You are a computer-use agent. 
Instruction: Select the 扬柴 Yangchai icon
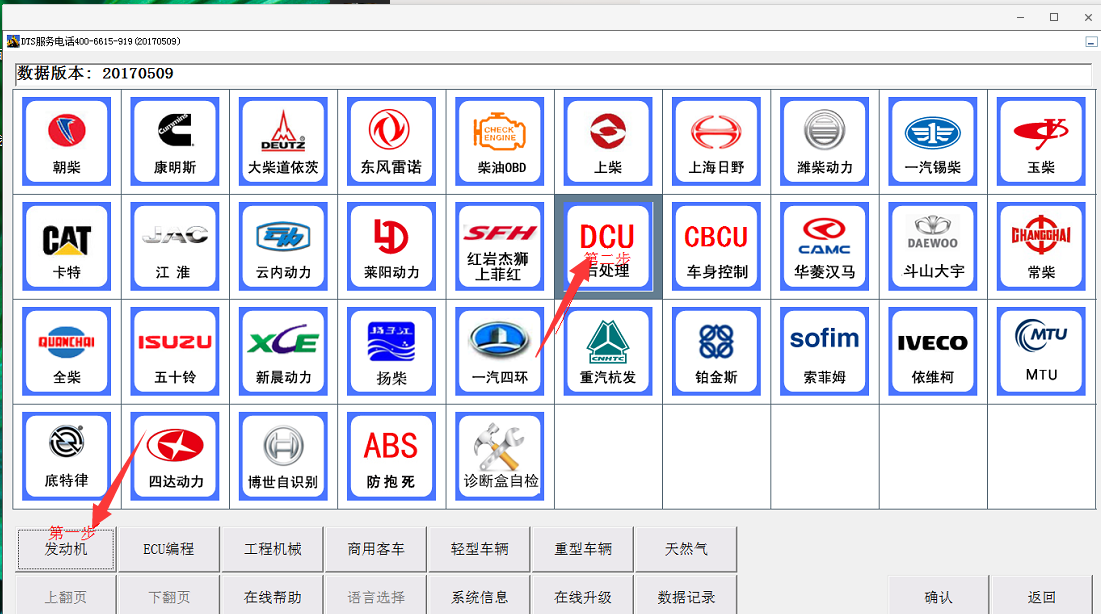coord(391,351)
